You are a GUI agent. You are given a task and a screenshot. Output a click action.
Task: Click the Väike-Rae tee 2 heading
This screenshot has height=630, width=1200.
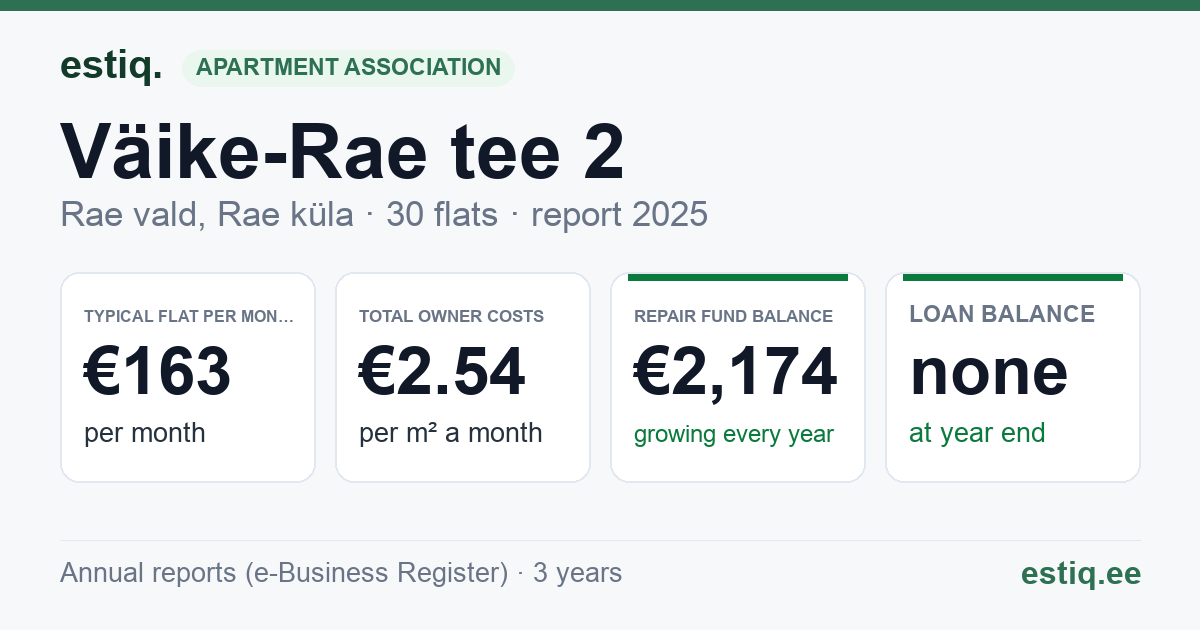click(x=343, y=150)
